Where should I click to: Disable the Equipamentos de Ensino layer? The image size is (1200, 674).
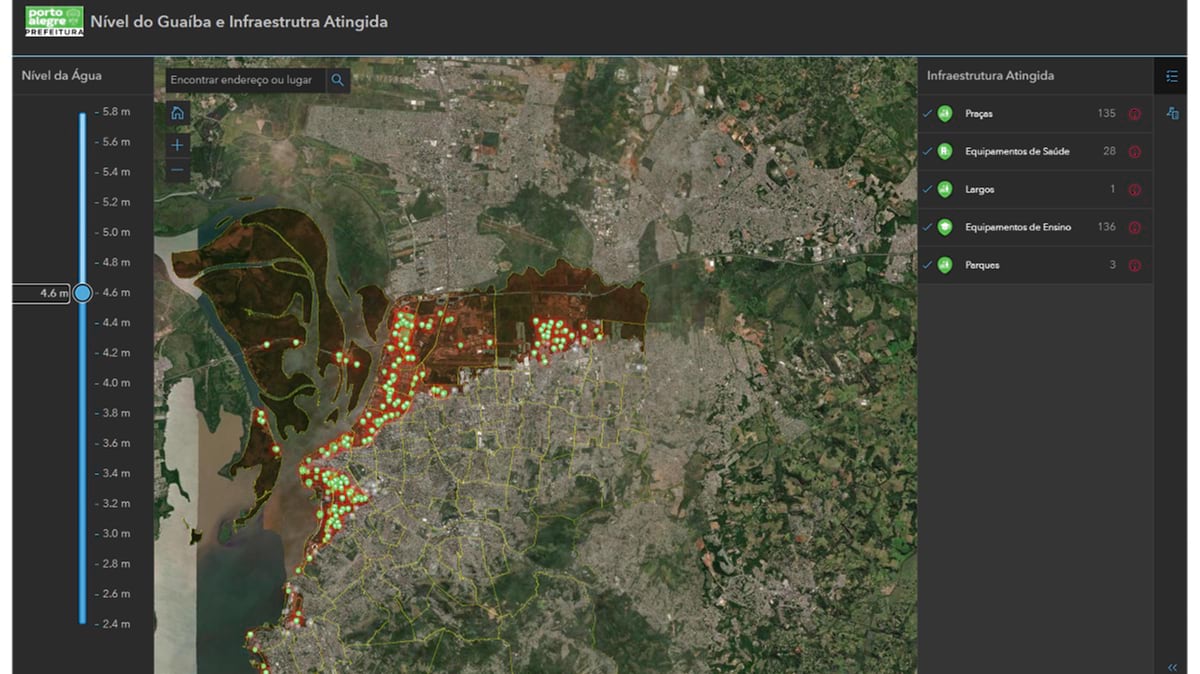click(x=929, y=227)
